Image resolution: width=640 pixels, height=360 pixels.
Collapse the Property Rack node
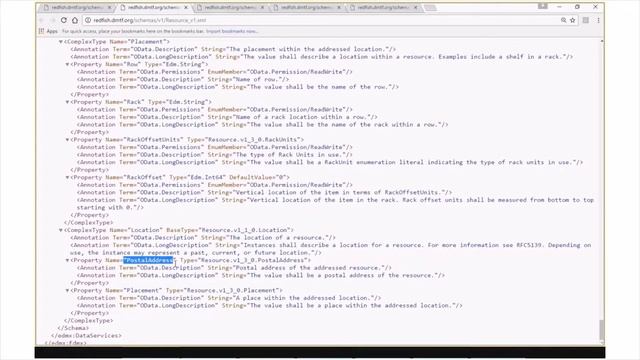tap(67, 102)
